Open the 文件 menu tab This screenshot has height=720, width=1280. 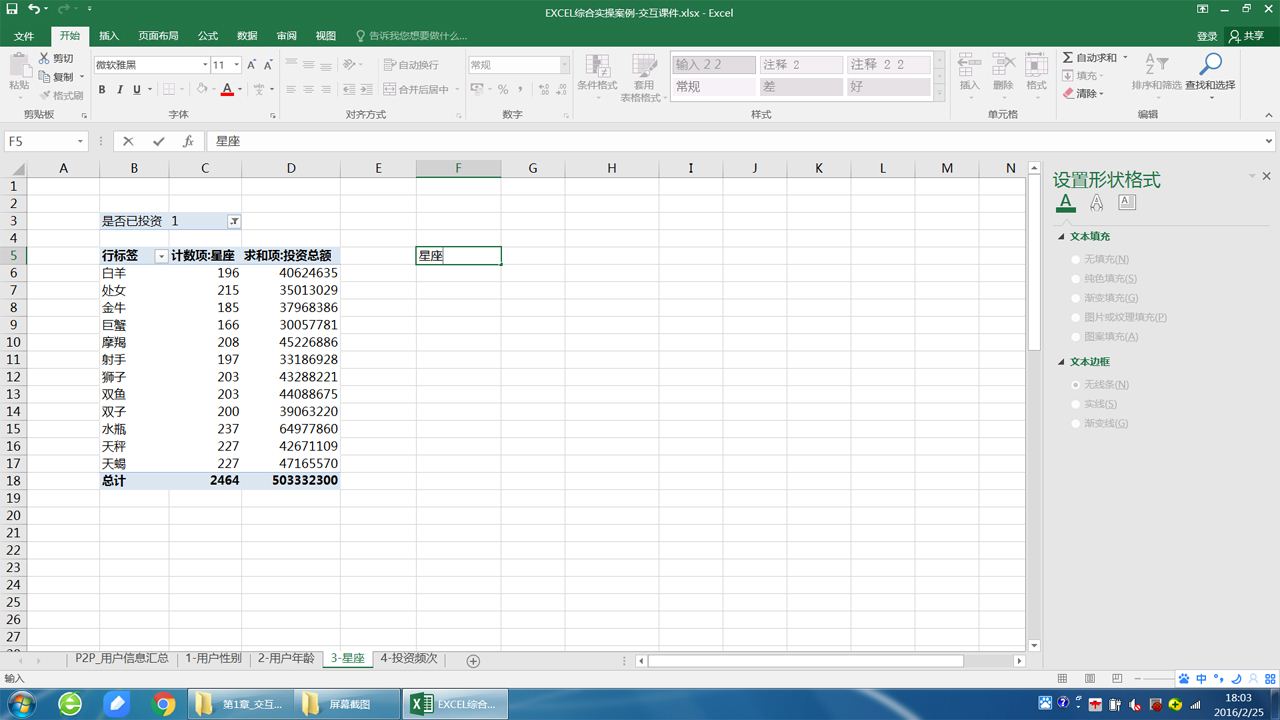click(x=24, y=36)
